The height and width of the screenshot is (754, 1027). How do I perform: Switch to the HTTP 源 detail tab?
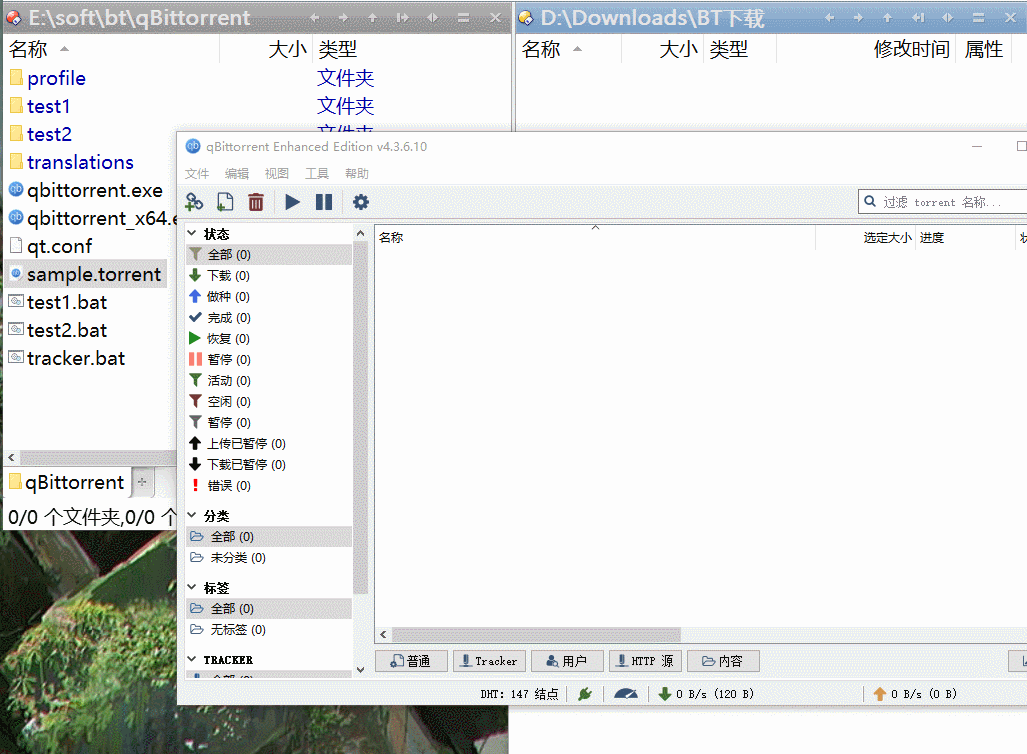coord(646,661)
